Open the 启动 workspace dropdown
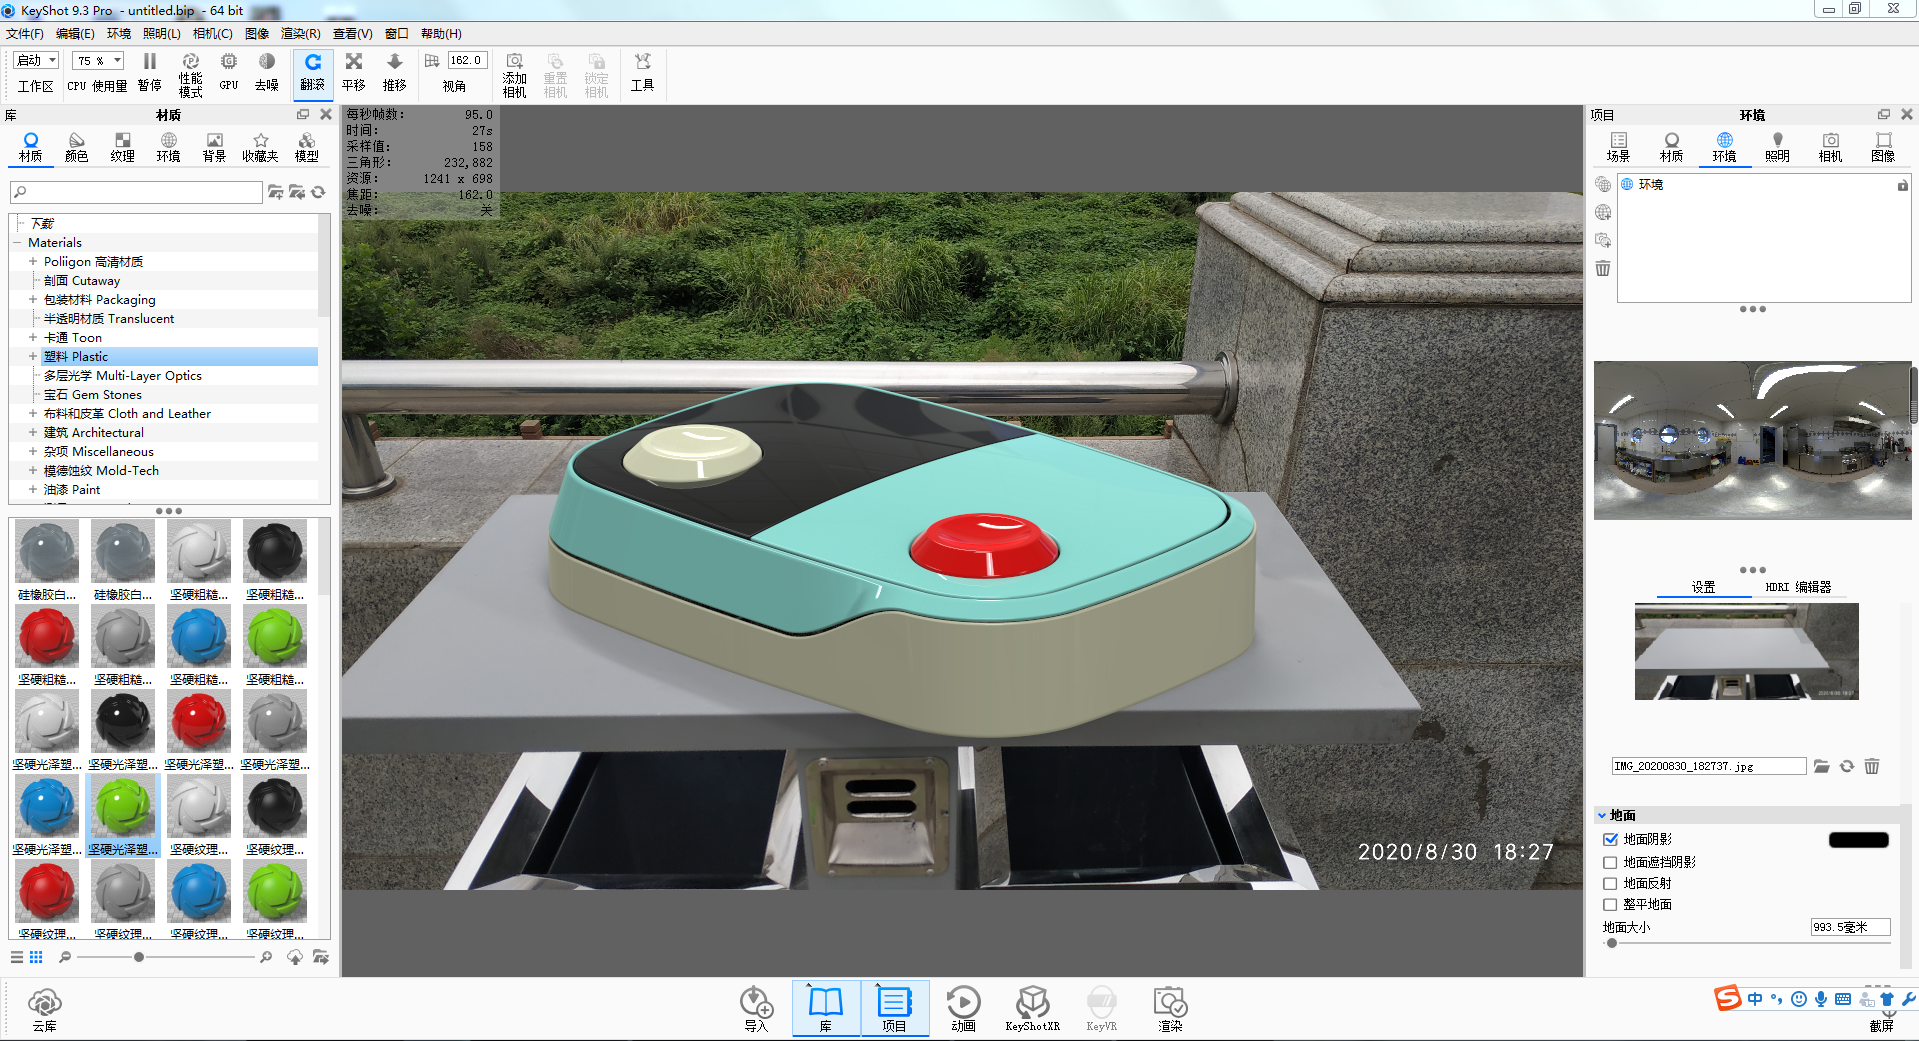Viewport: 1919px width, 1041px height. click(x=36, y=61)
